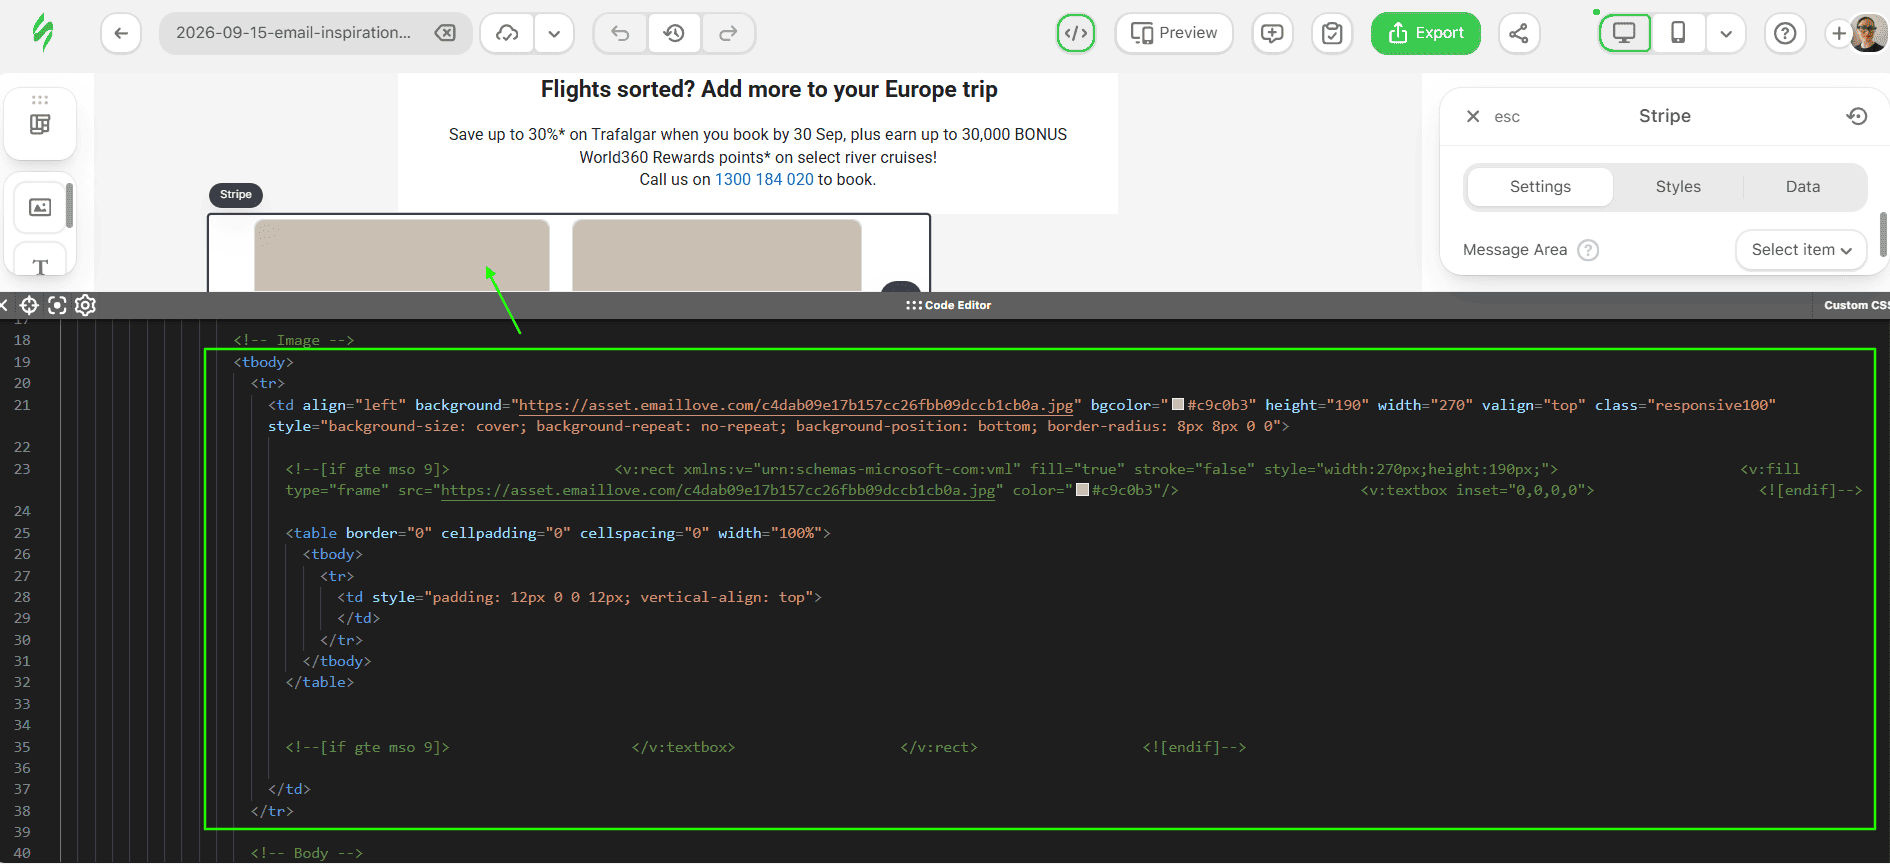Click the crosshair icon in code editor bar
The image size is (1890, 864).
(x=29, y=305)
